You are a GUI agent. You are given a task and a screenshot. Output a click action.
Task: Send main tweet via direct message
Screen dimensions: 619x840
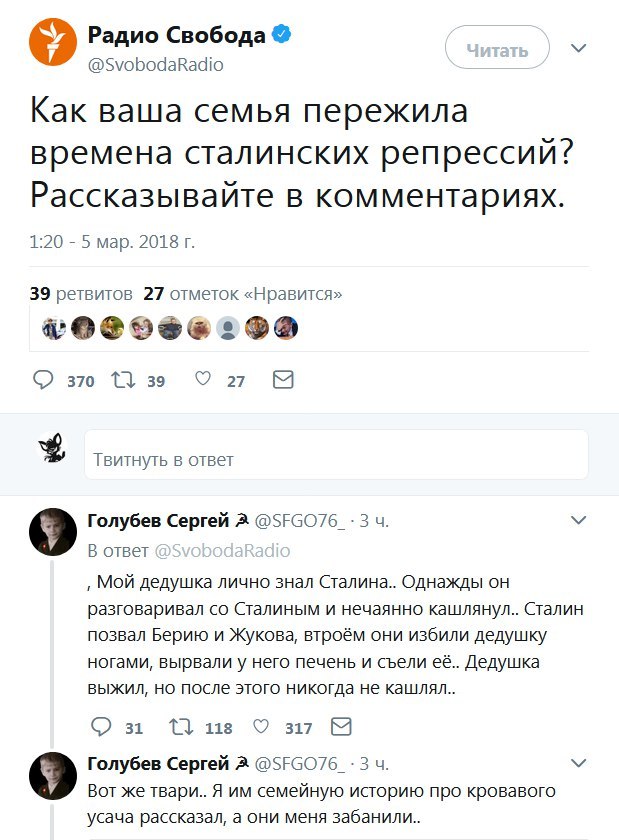click(283, 380)
